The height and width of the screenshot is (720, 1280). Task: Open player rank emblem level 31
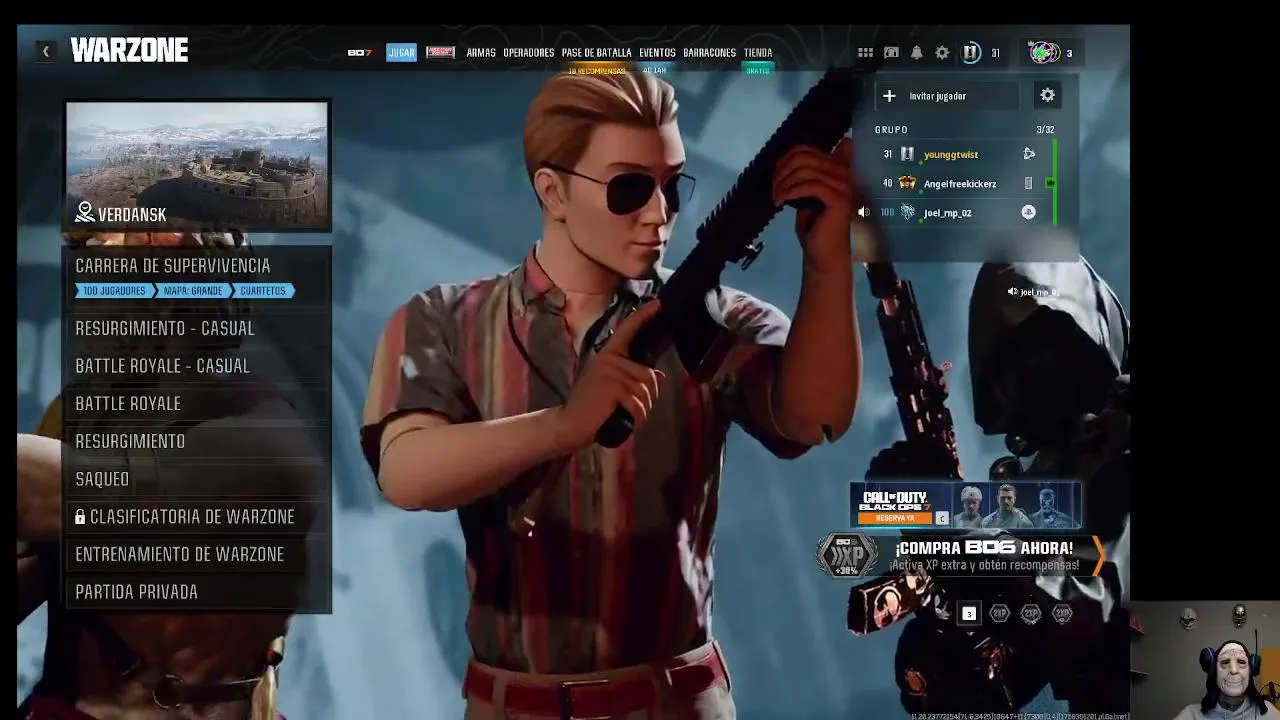971,53
